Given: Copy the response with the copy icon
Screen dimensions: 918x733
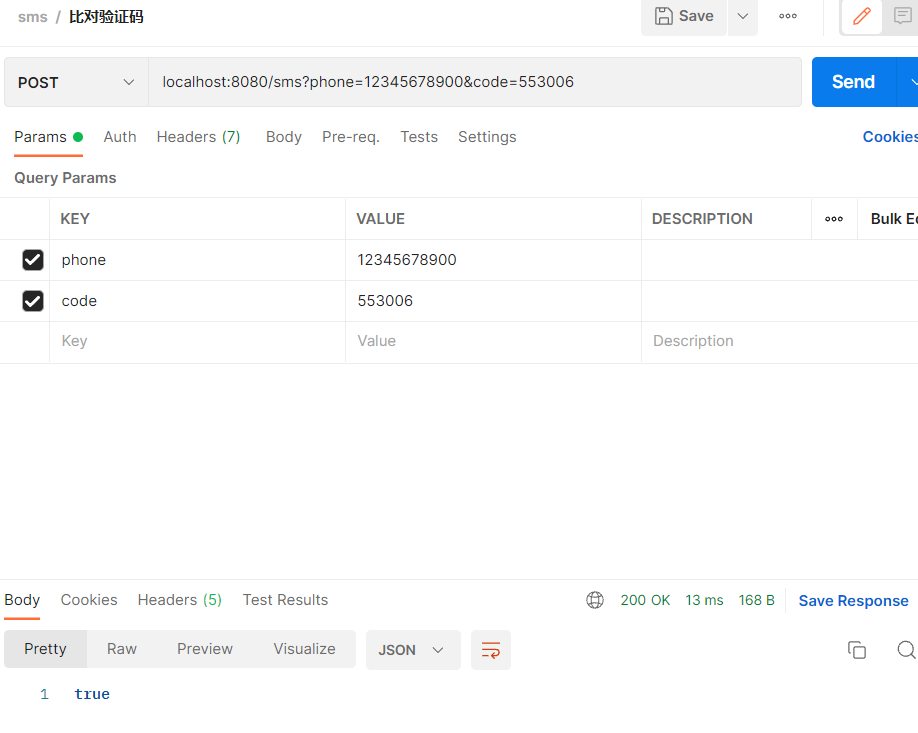Looking at the screenshot, I should click(857, 650).
